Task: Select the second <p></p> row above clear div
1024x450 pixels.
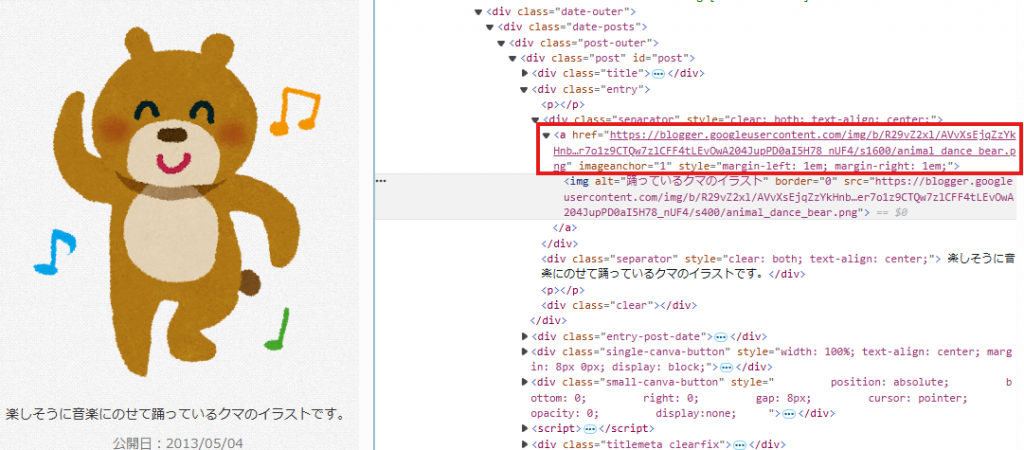Action: tap(562, 290)
